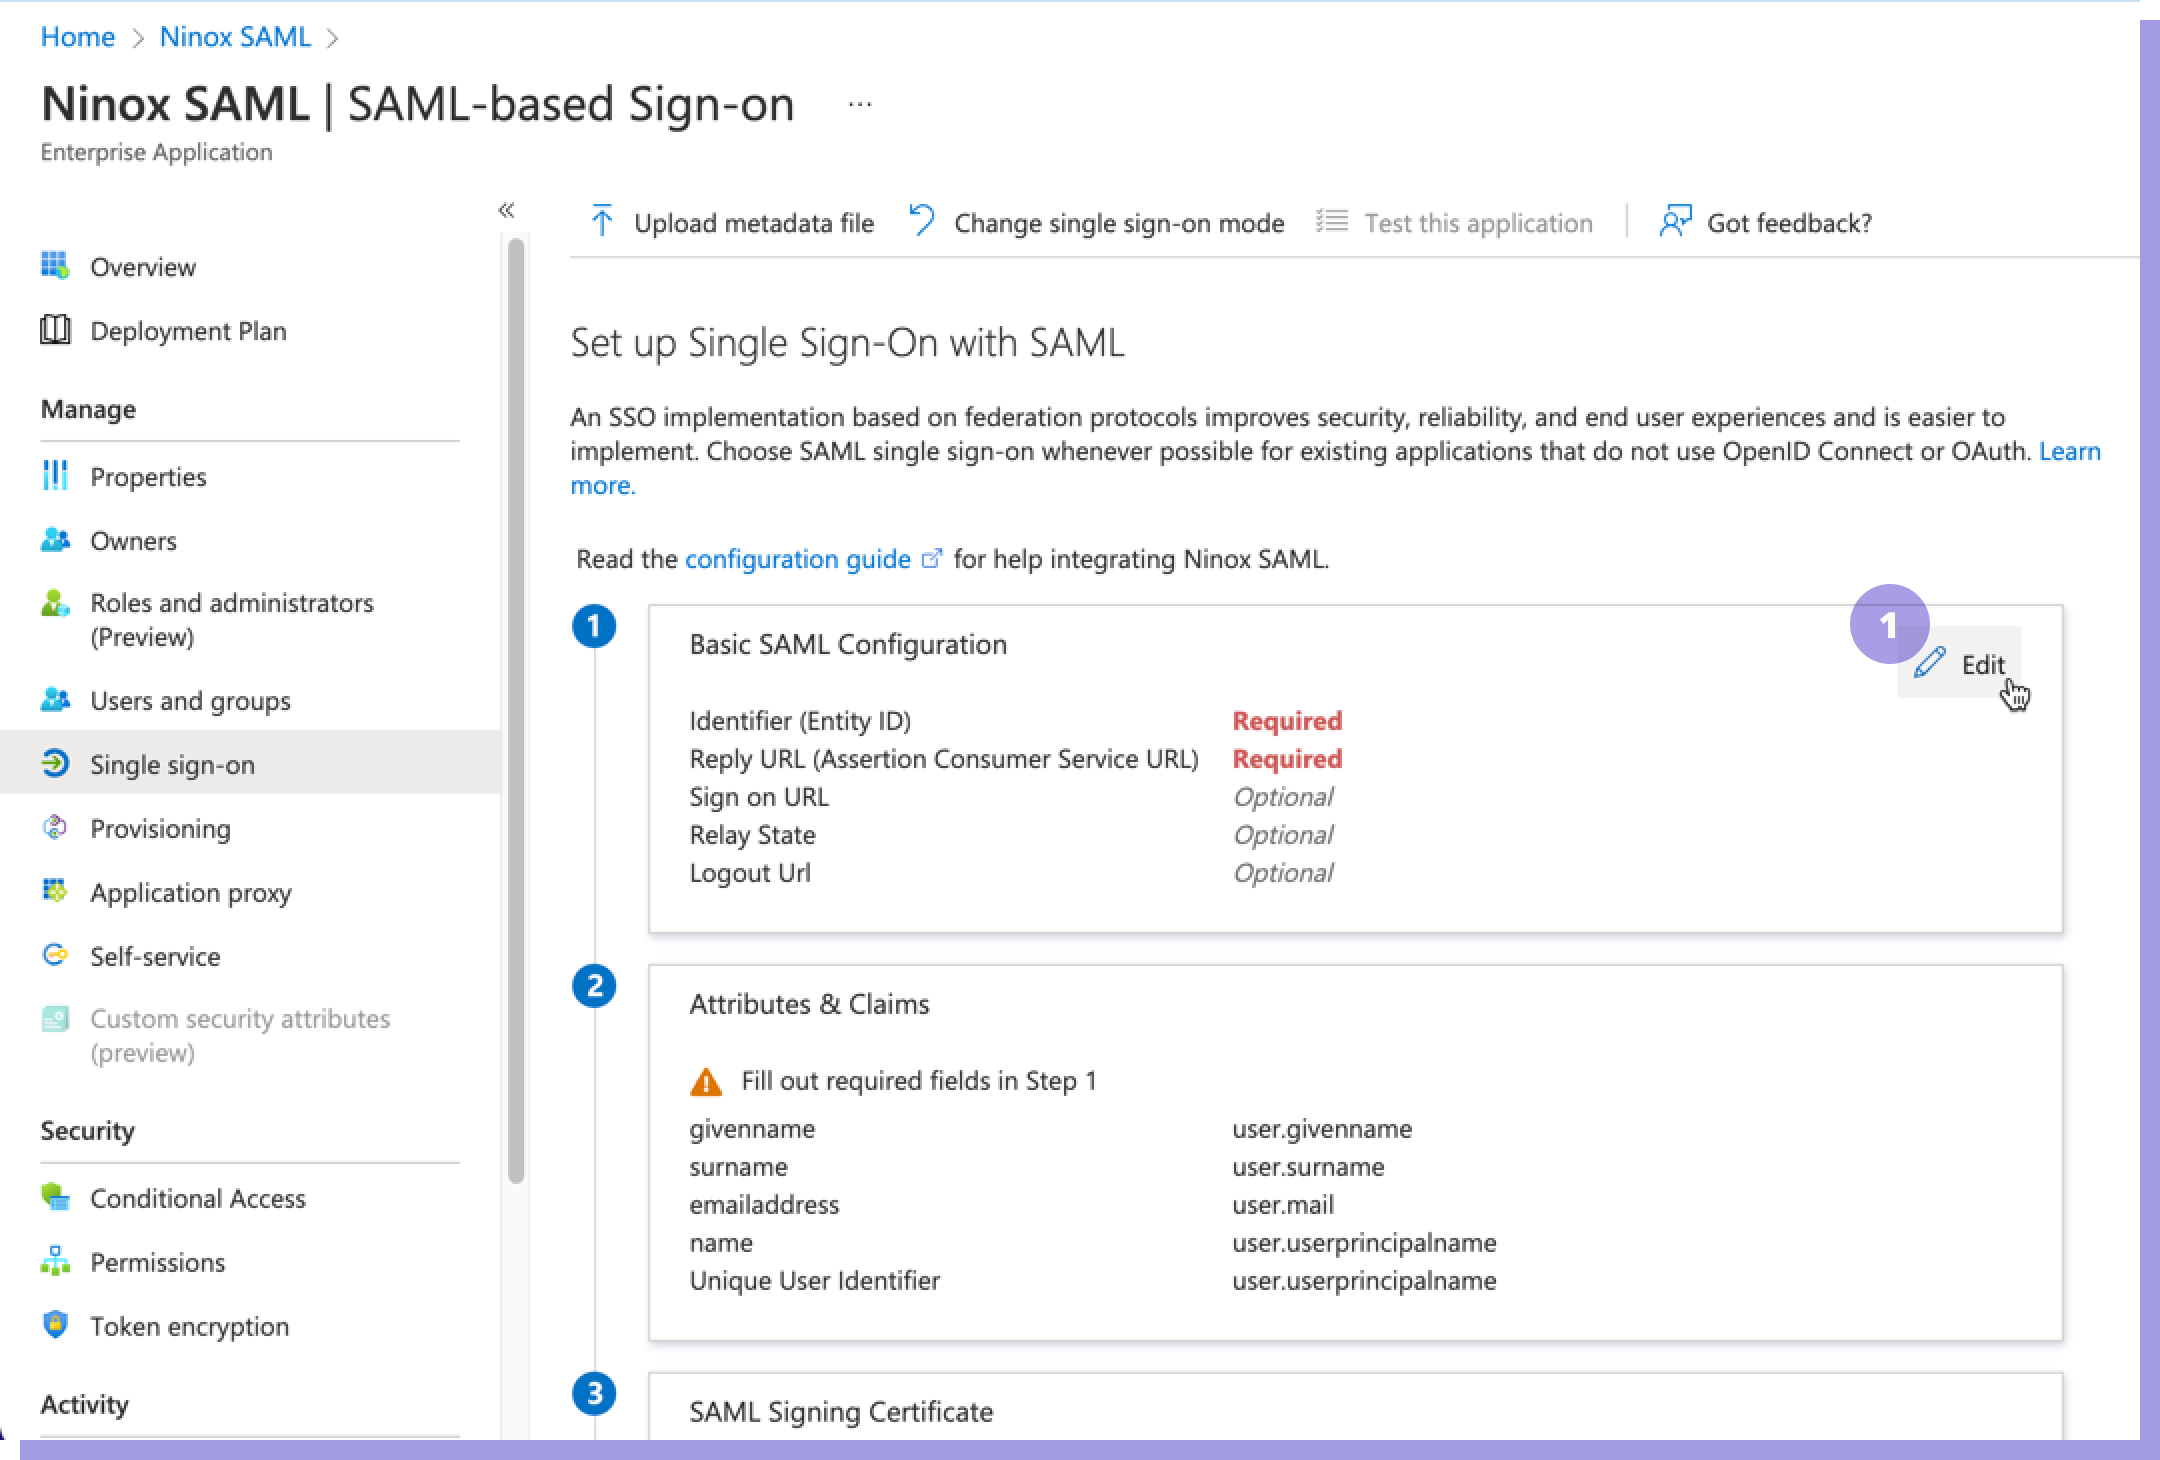Click the sidebar vertical scrollbar
The image size is (2160, 1460).
point(516,710)
